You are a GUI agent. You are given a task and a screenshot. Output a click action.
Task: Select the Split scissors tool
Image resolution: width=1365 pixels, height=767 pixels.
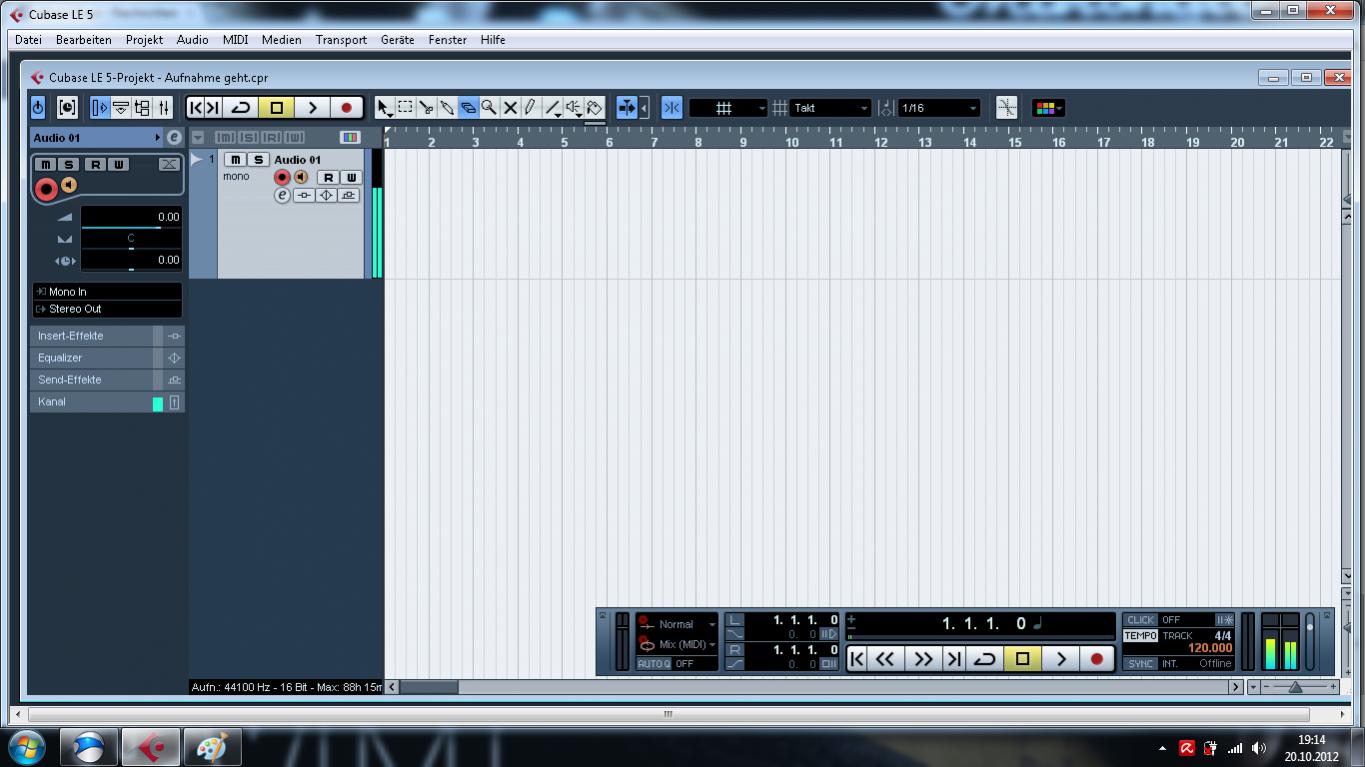pyautogui.click(x=426, y=108)
